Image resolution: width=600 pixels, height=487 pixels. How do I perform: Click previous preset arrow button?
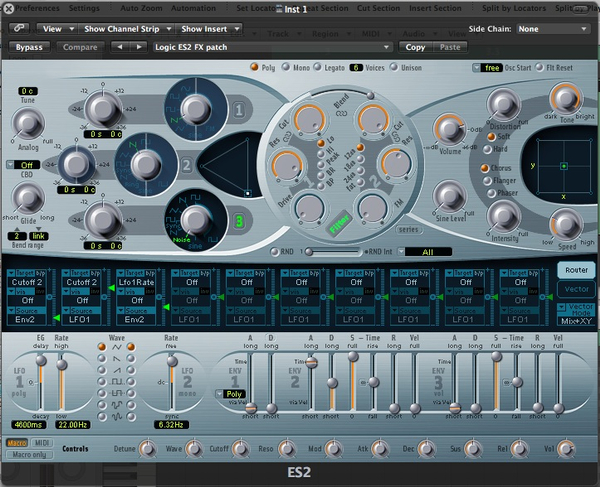[x=120, y=47]
